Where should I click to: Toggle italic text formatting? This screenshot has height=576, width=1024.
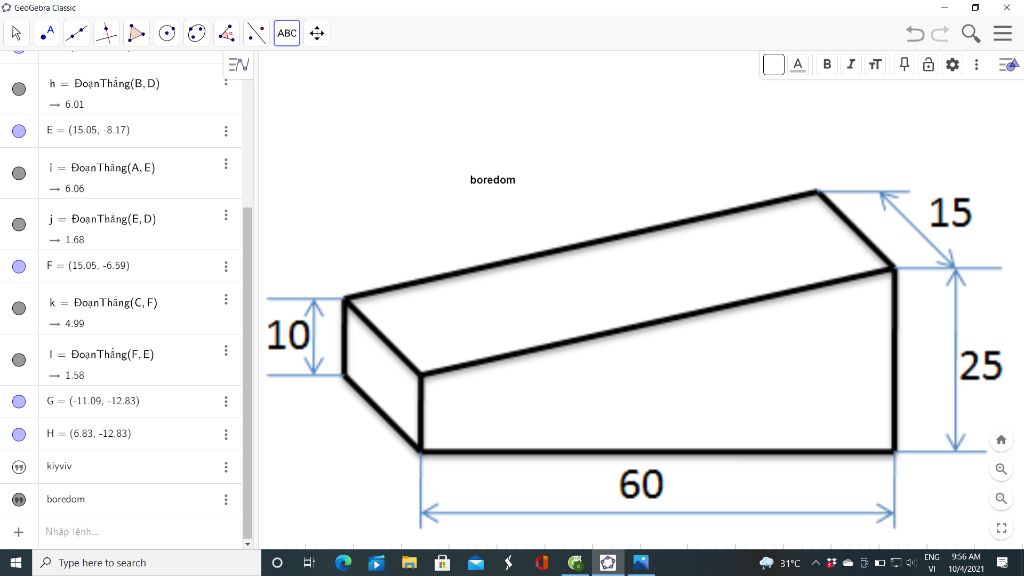tap(851, 65)
